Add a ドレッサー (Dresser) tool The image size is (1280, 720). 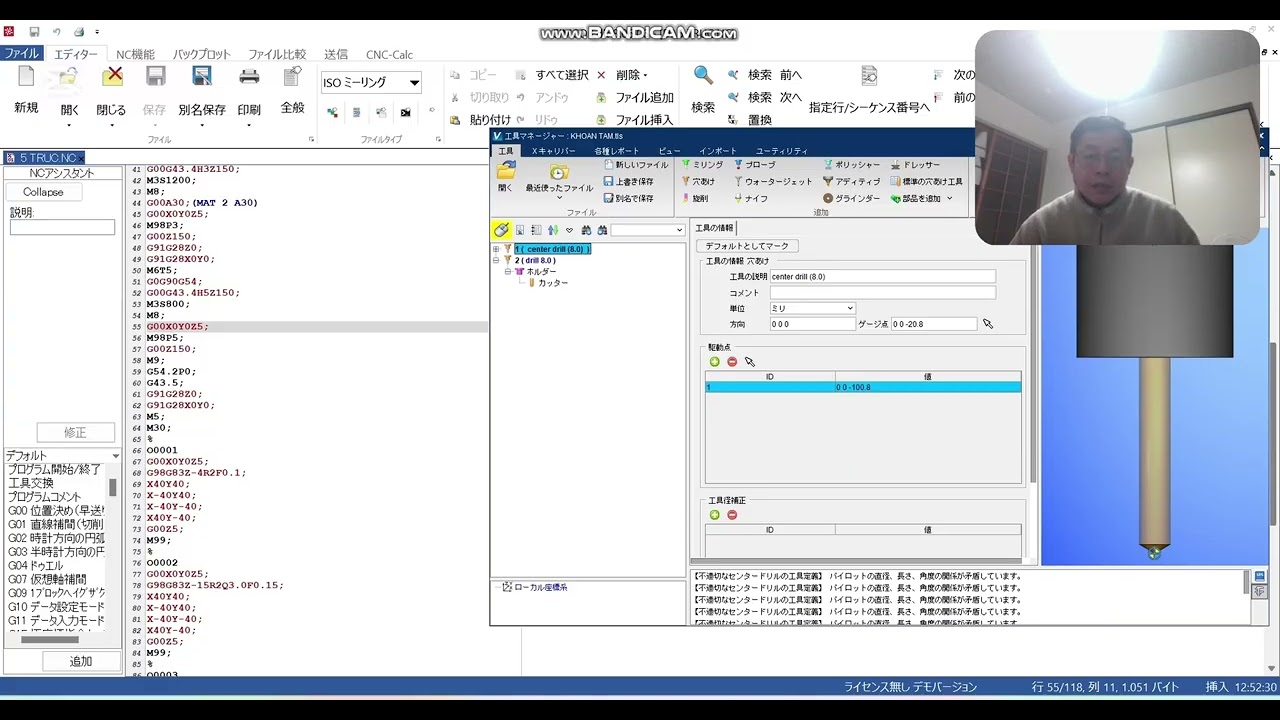pyautogui.click(x=915, y=165)
